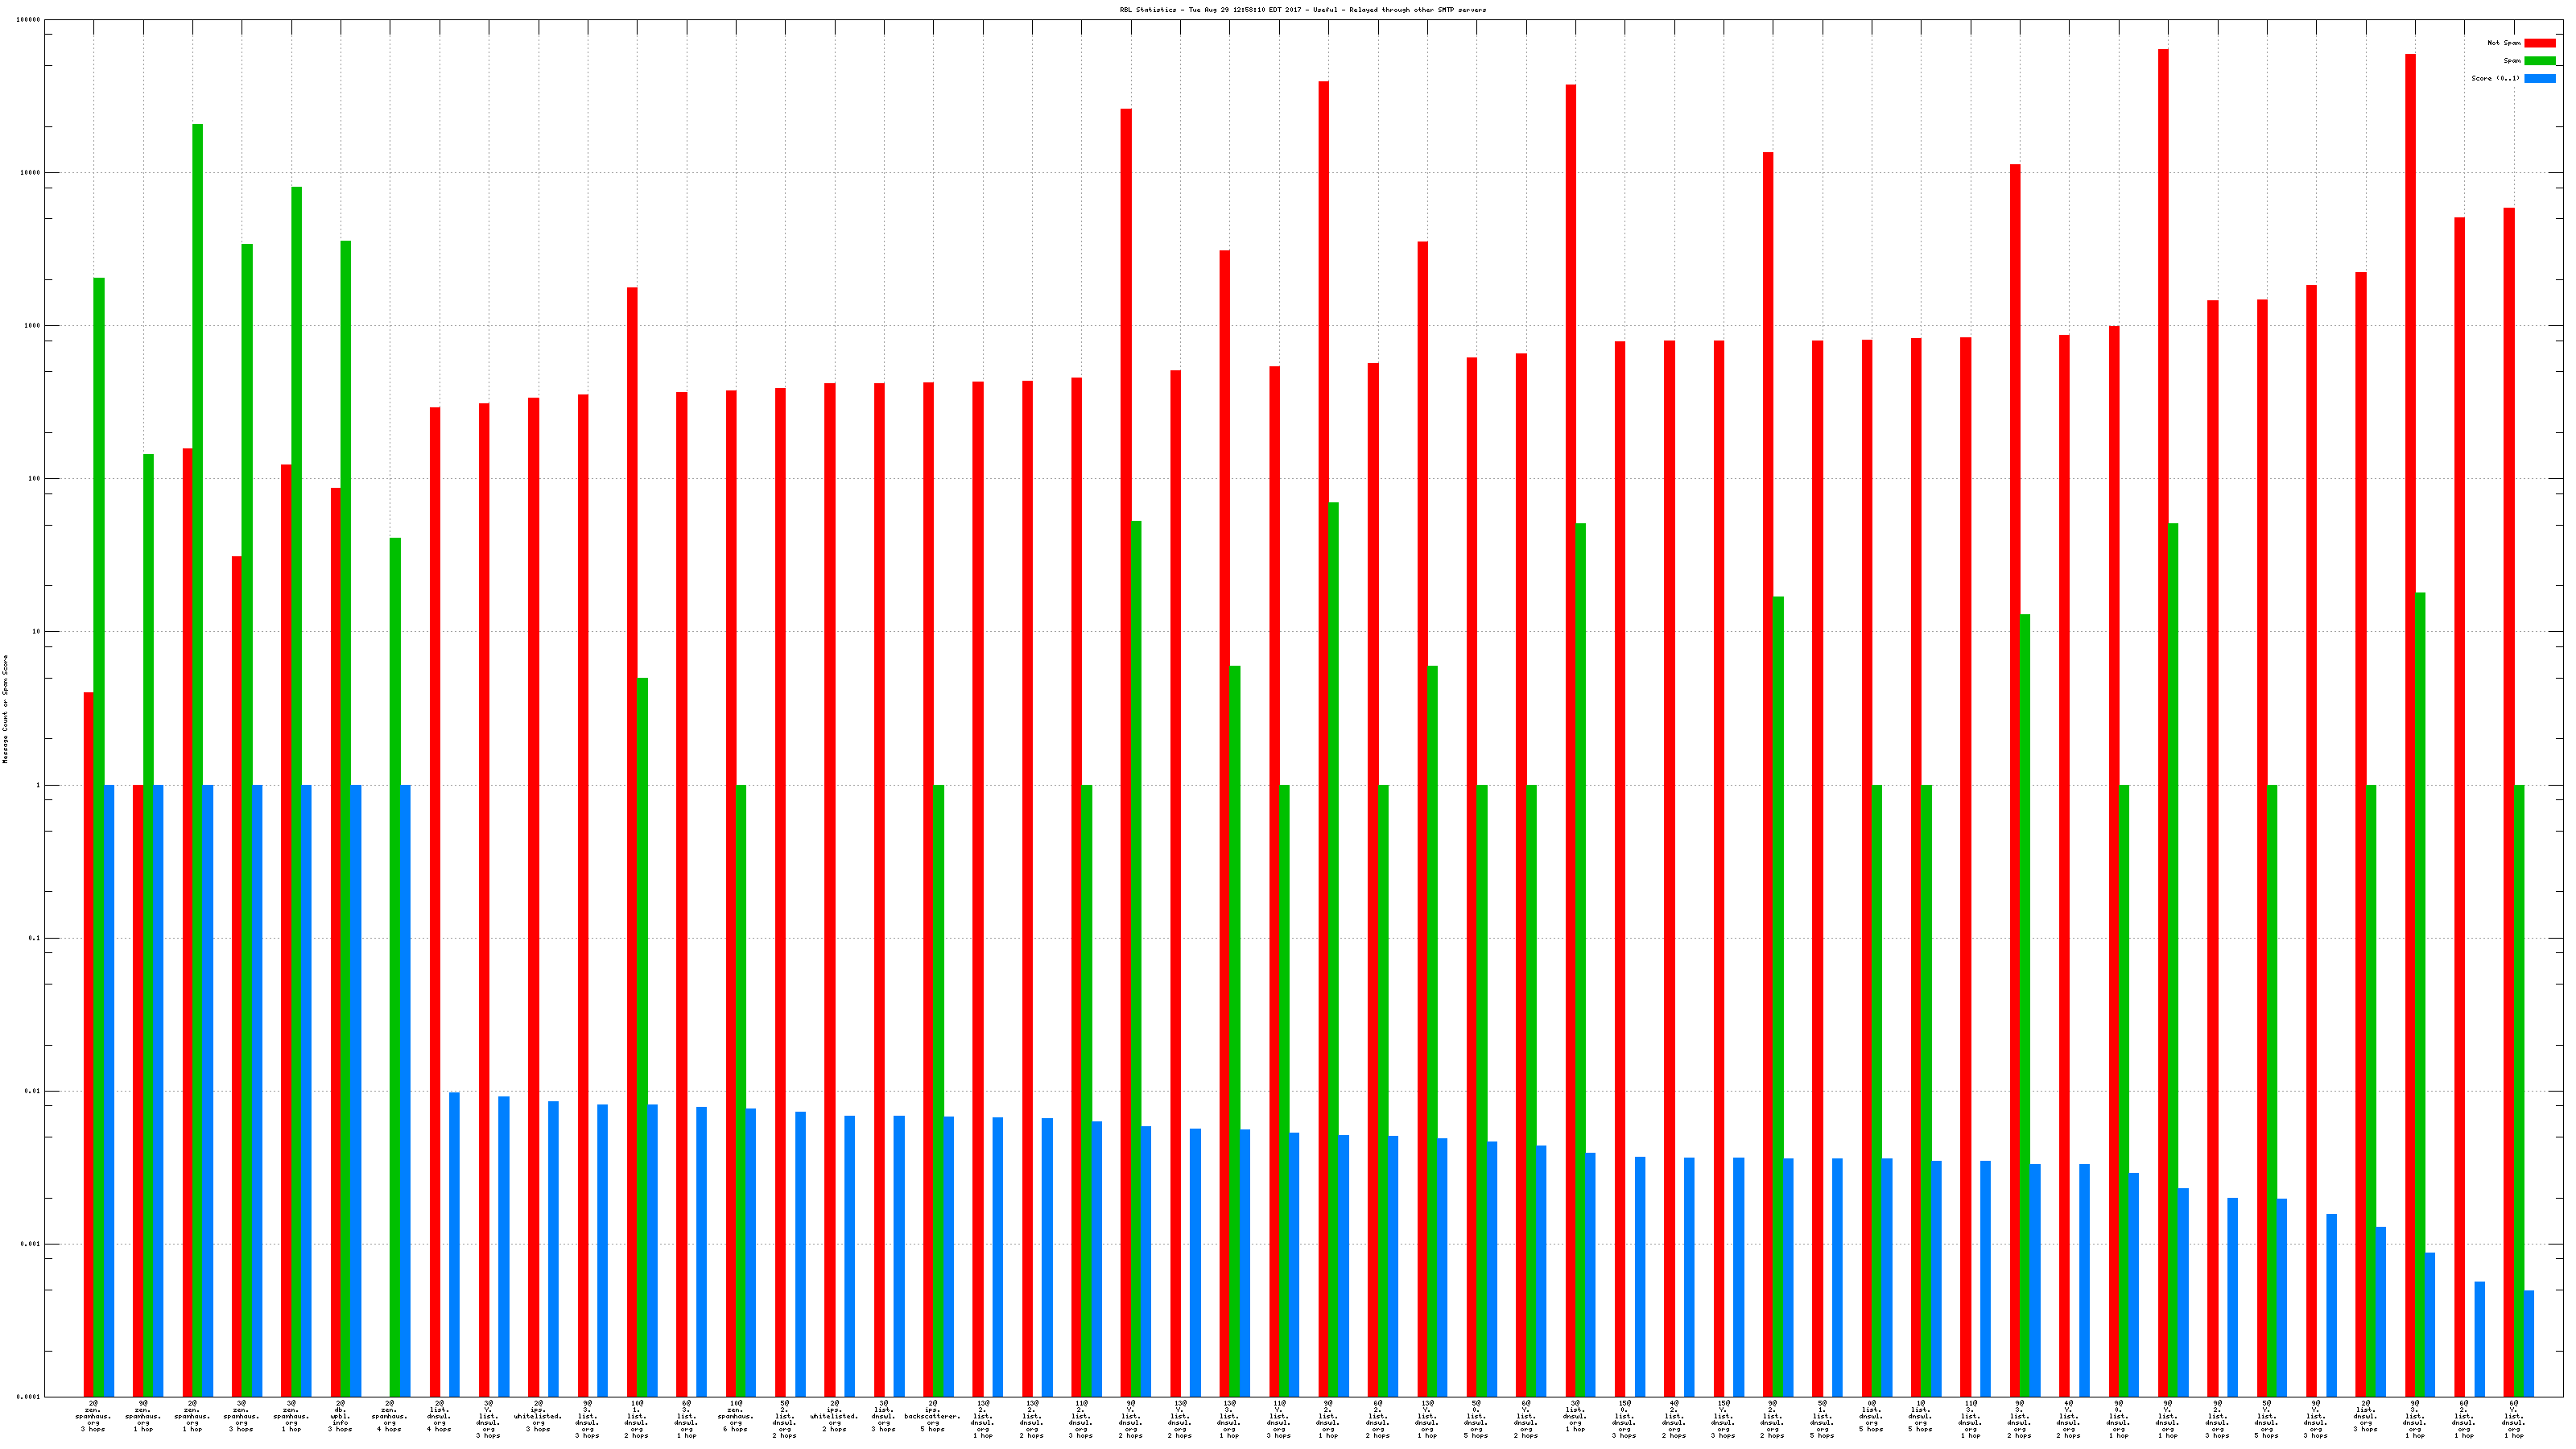Click the red Not Spam legend swatch
The image size is (2576, 1449).
(x=2539, y=43)
